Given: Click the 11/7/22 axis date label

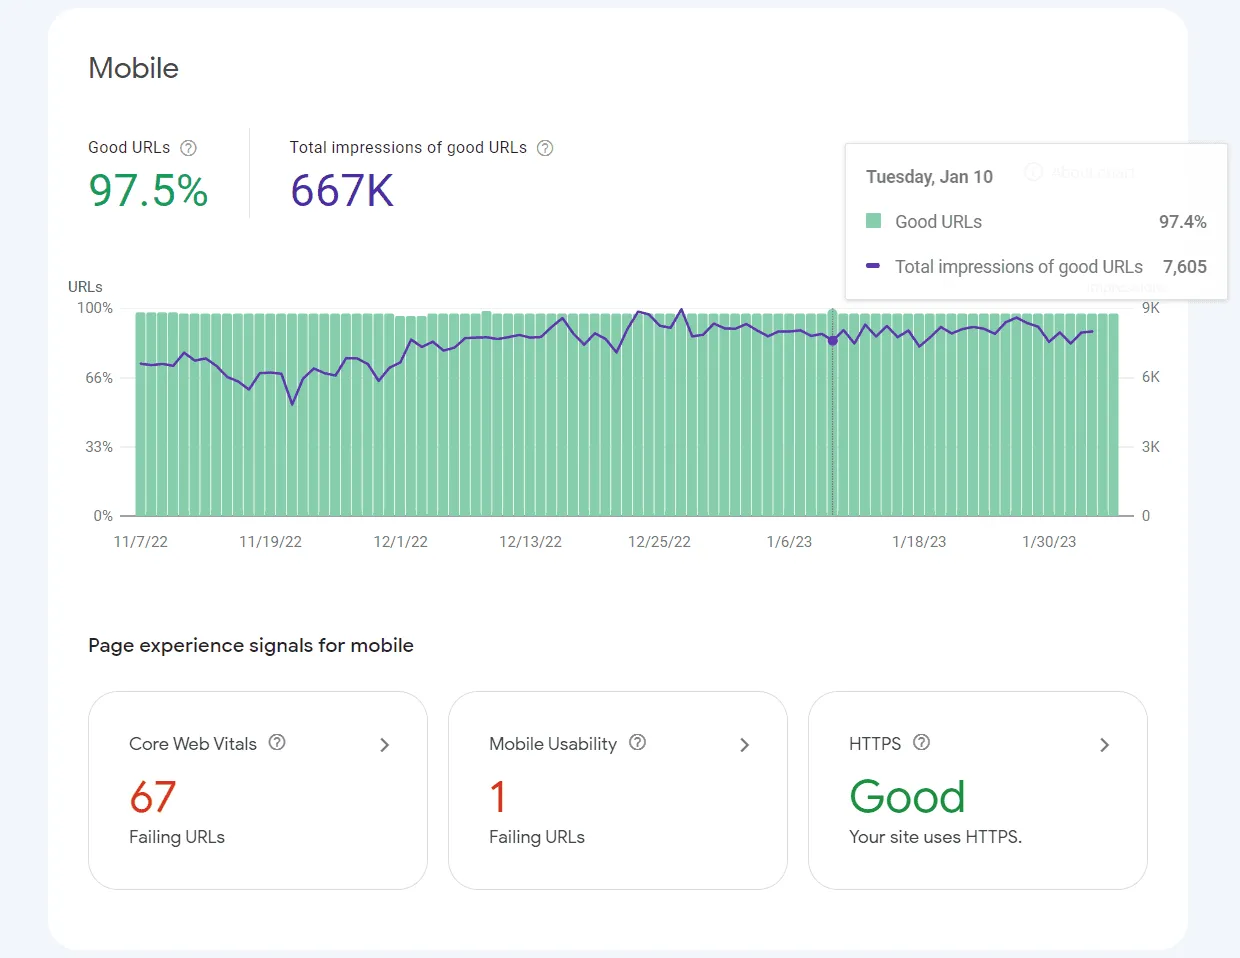Looking at the screenshot, I should (x=141, y=542).
